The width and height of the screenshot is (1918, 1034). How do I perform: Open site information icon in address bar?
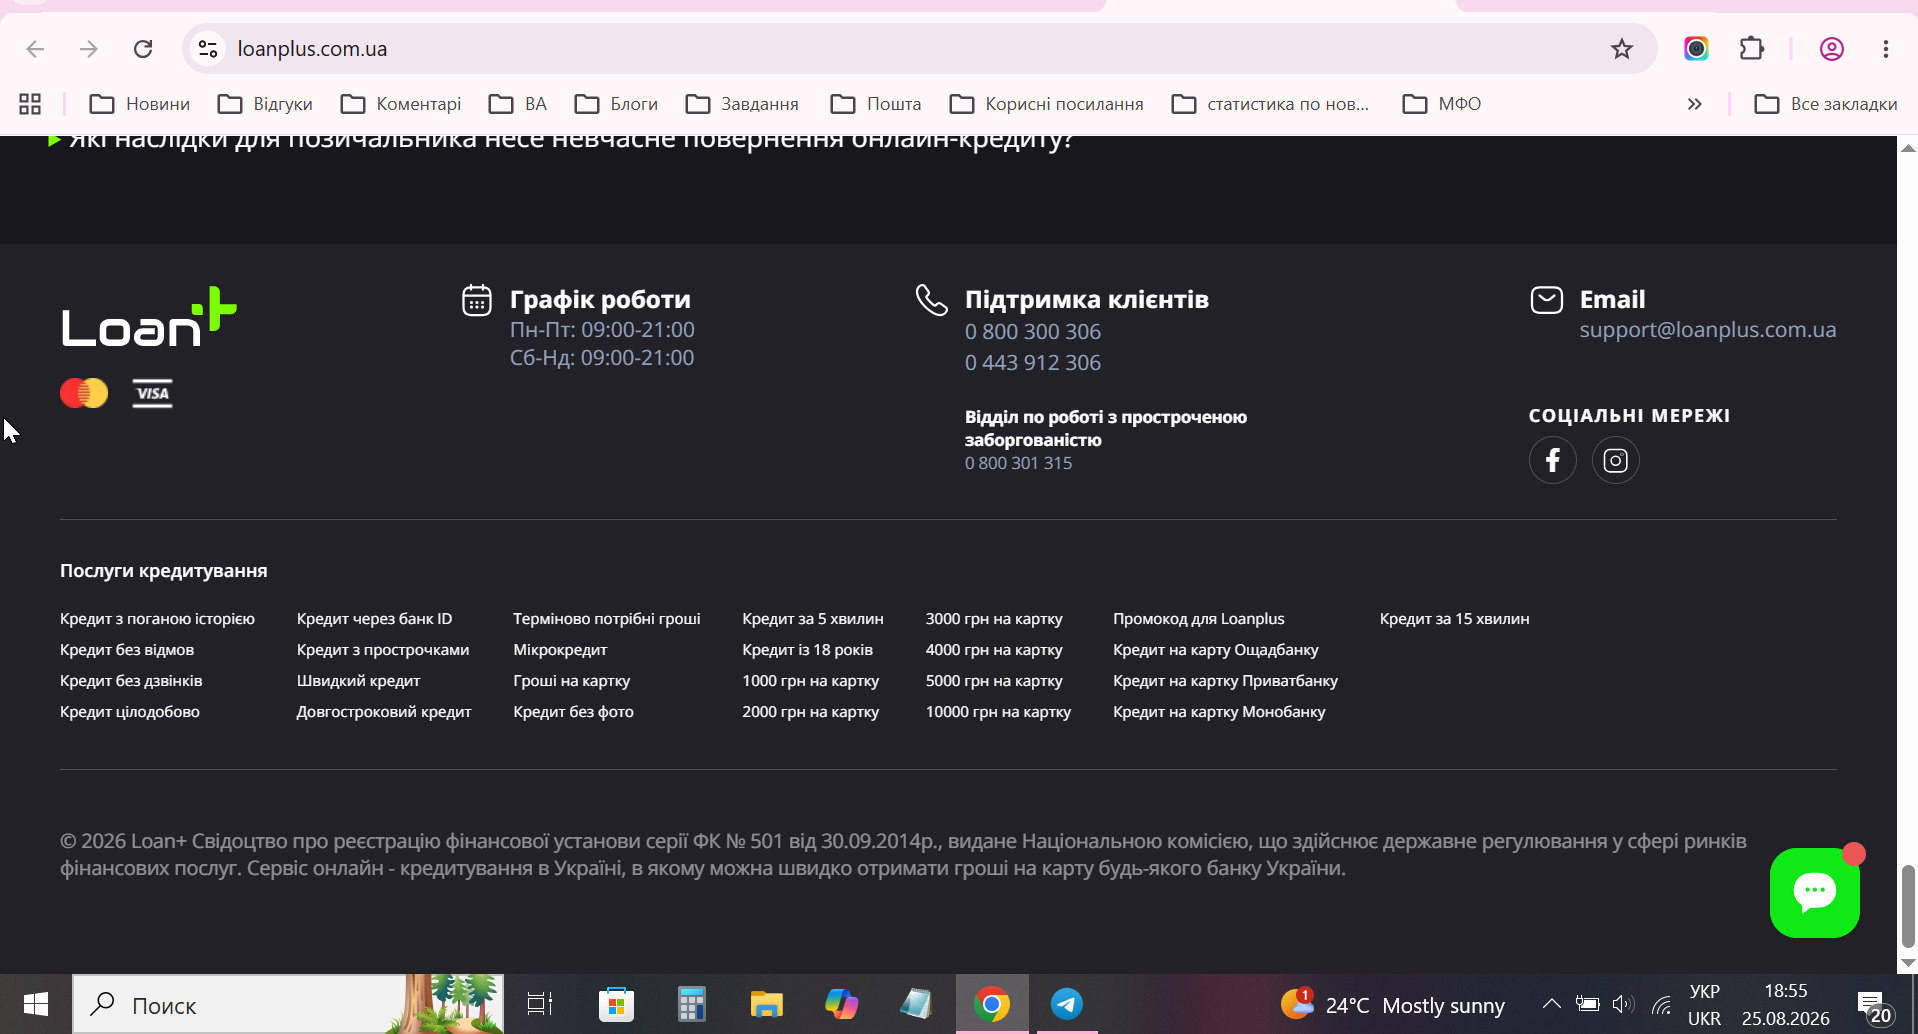click(208, 49)
